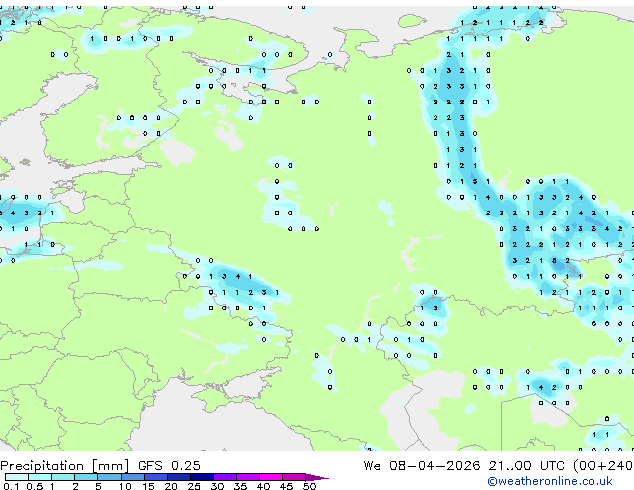Click the ©weatheronline.co.uk copyright link

tap(550, 481)
